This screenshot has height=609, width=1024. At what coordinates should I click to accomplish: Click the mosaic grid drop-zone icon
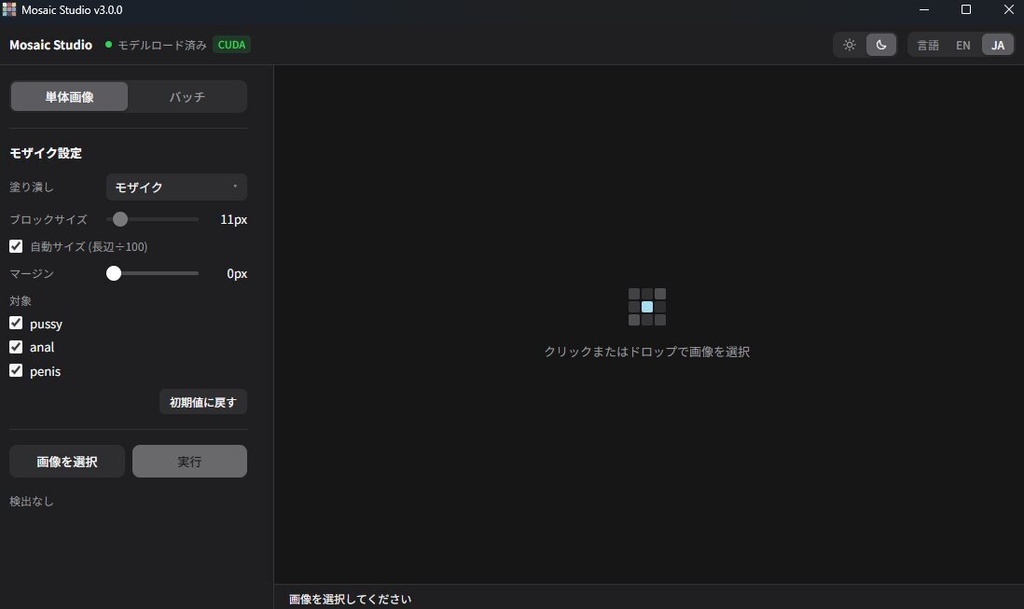tap(647, 307)
